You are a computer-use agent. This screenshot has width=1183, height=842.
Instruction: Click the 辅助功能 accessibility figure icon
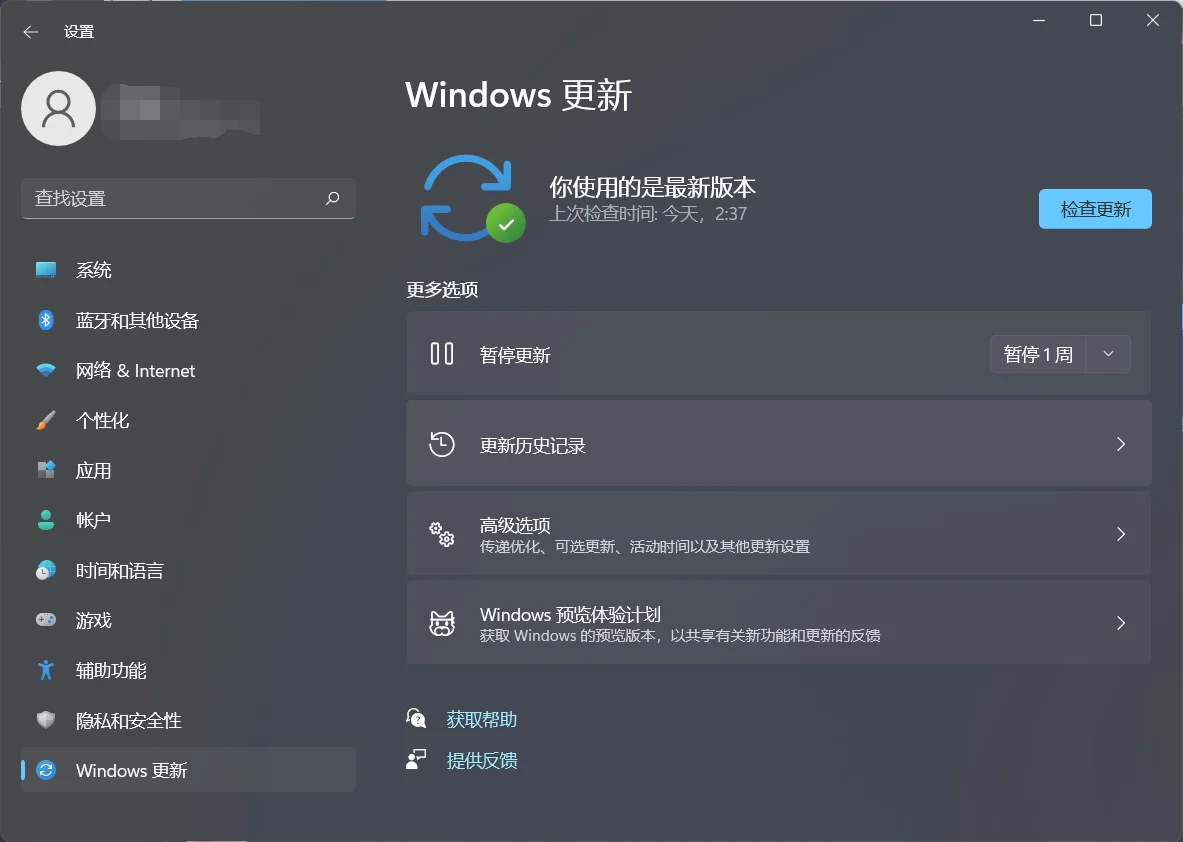46,670
